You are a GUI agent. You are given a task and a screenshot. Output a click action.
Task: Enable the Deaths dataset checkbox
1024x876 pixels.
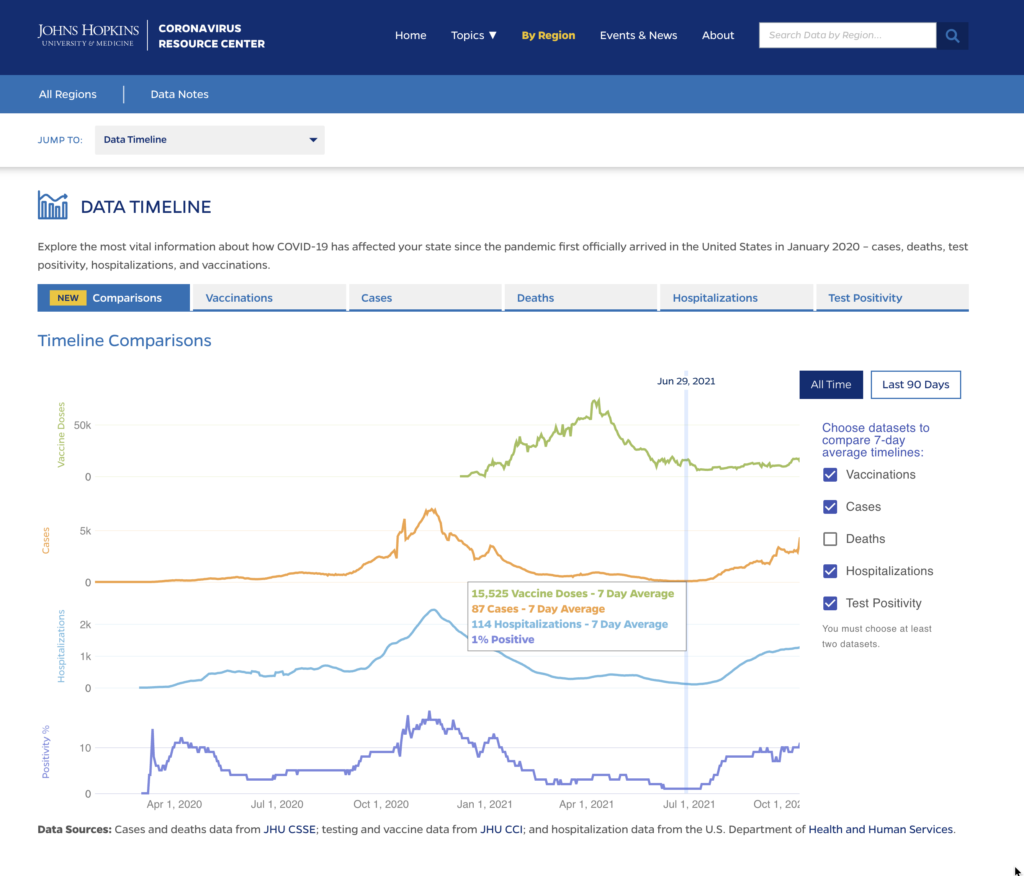[x=830, y=539]
